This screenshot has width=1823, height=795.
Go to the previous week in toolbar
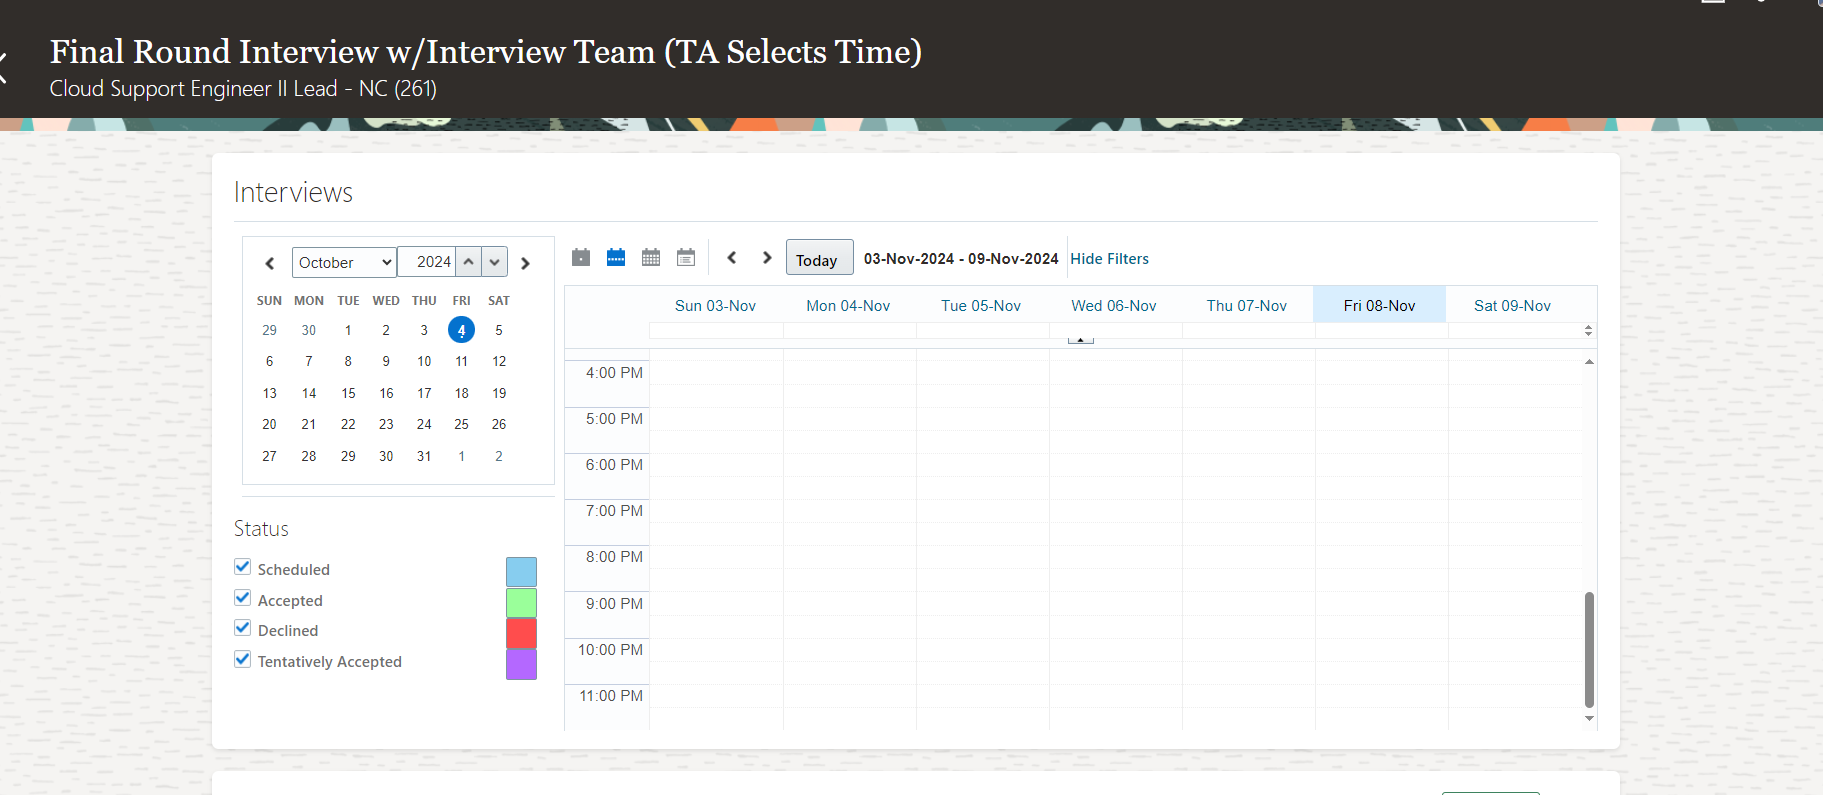coord(732,258)
